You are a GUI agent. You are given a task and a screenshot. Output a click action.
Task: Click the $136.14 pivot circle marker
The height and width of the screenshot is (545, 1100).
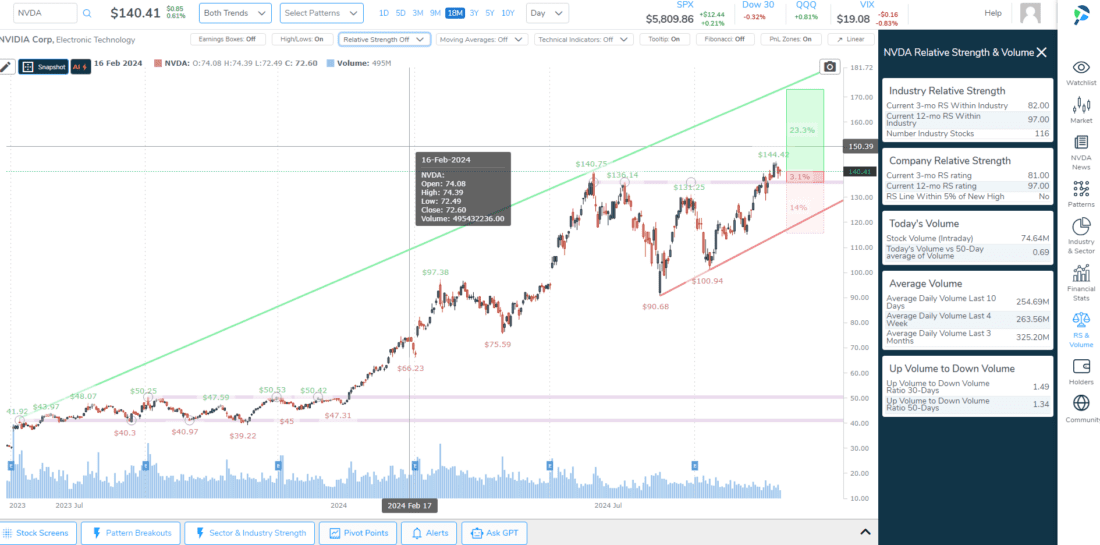point(625,182)
